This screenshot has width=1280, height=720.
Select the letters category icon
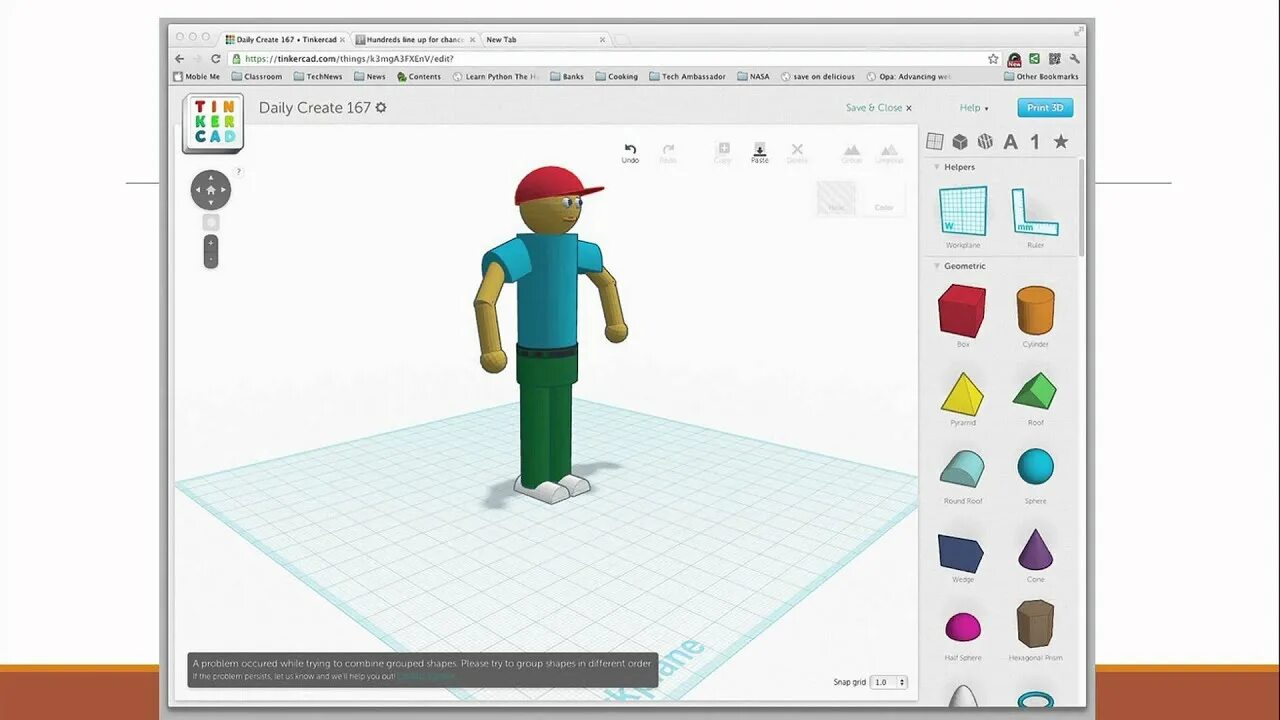point(1011,142)
